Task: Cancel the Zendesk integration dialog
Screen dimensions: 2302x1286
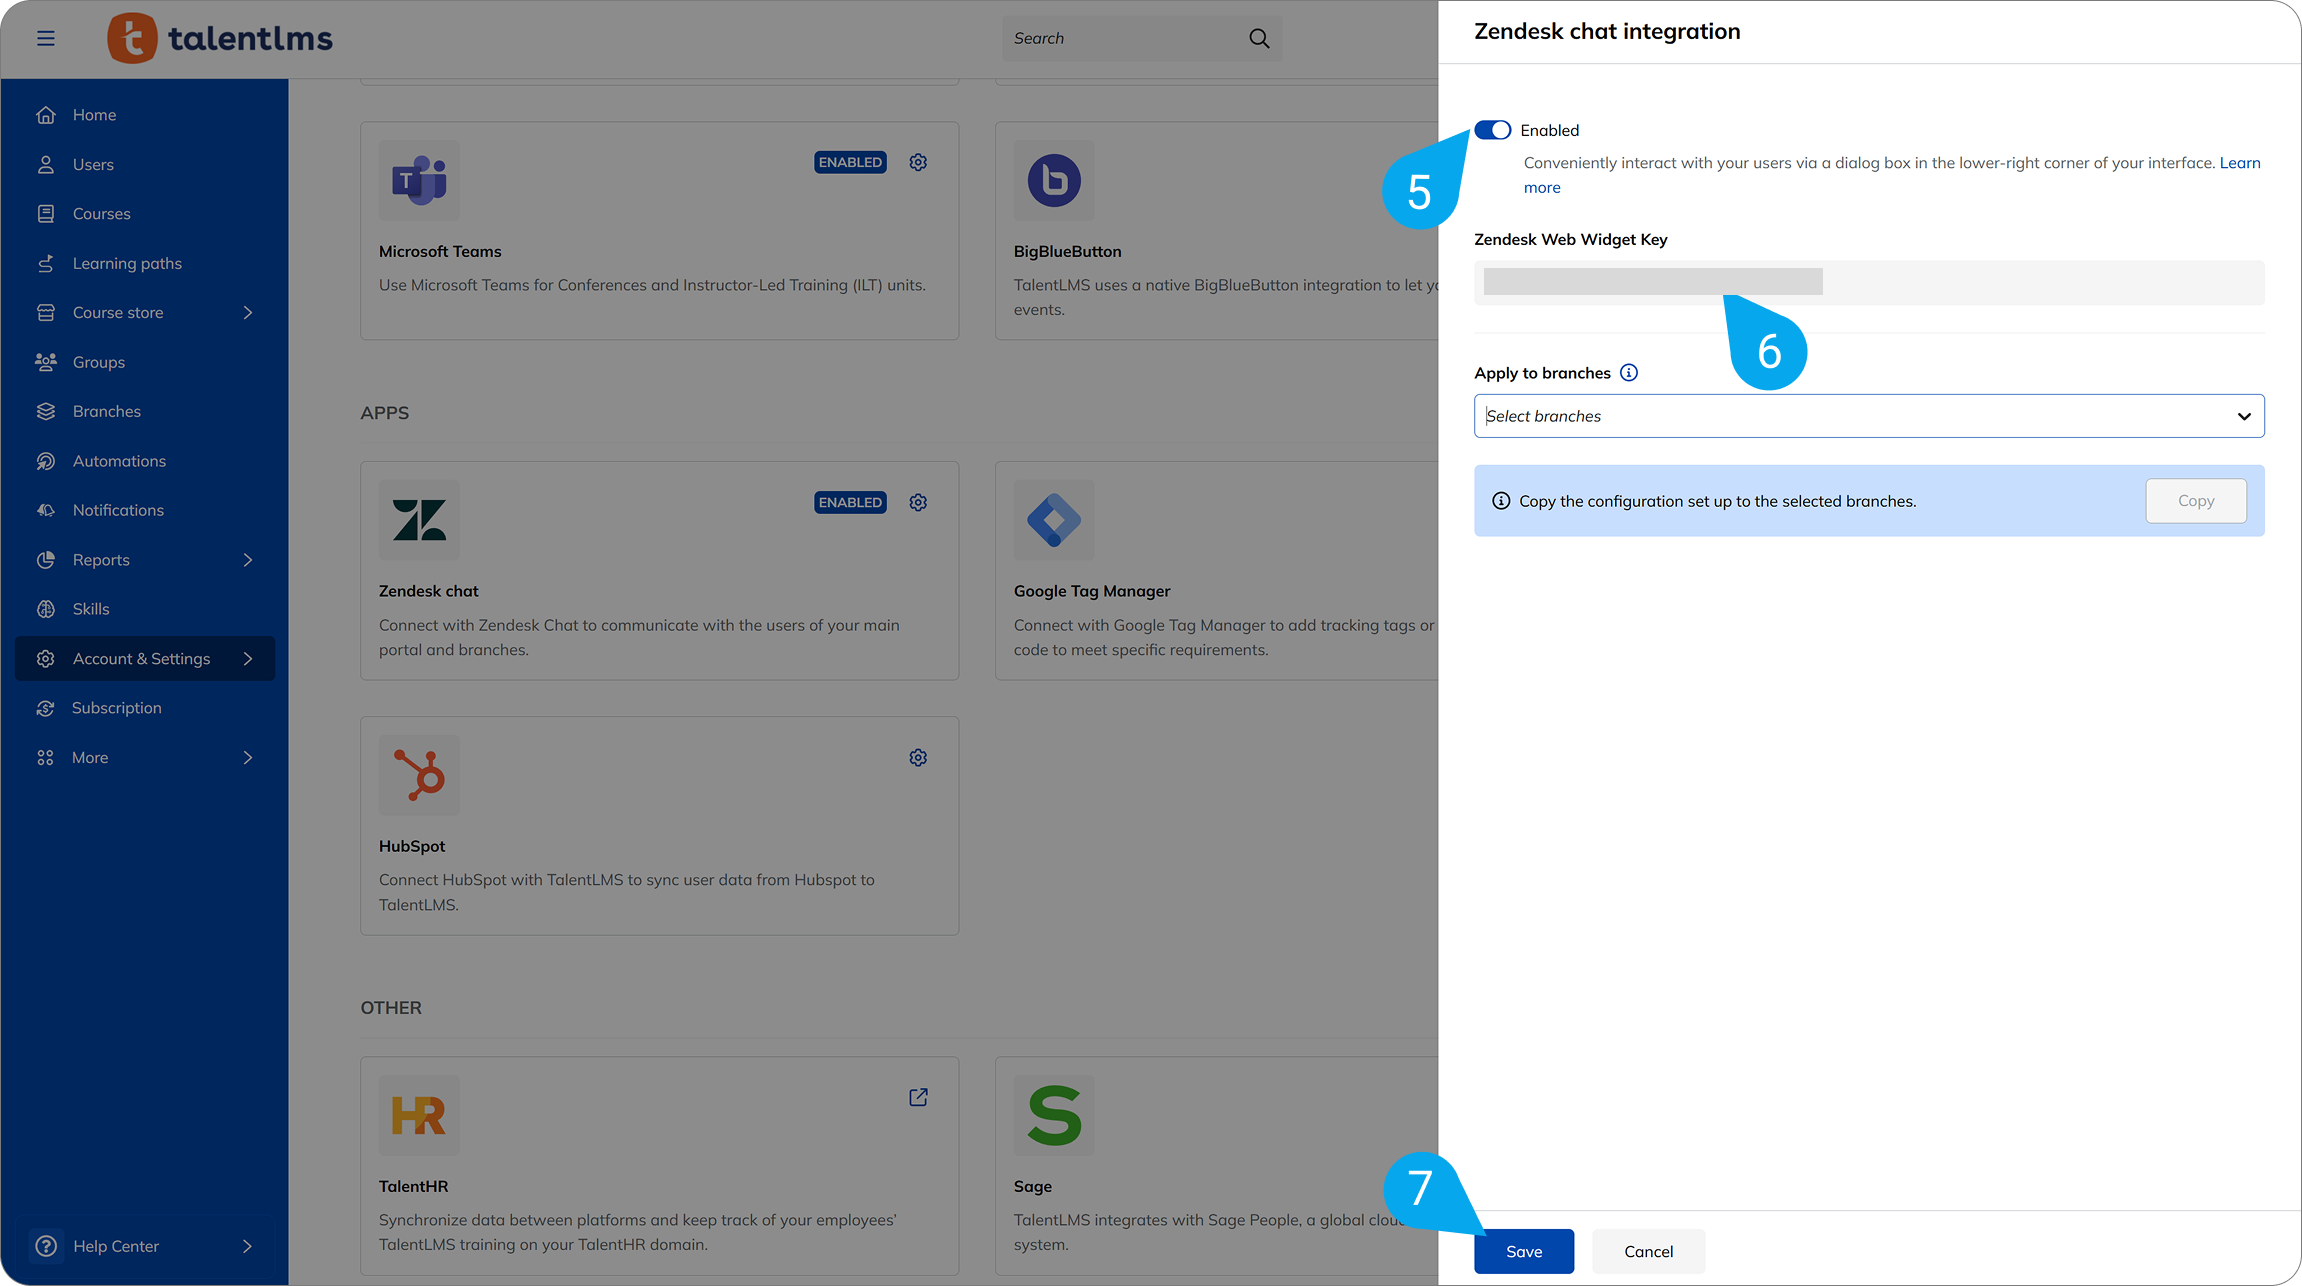Action: (x=1648, y=1251)
